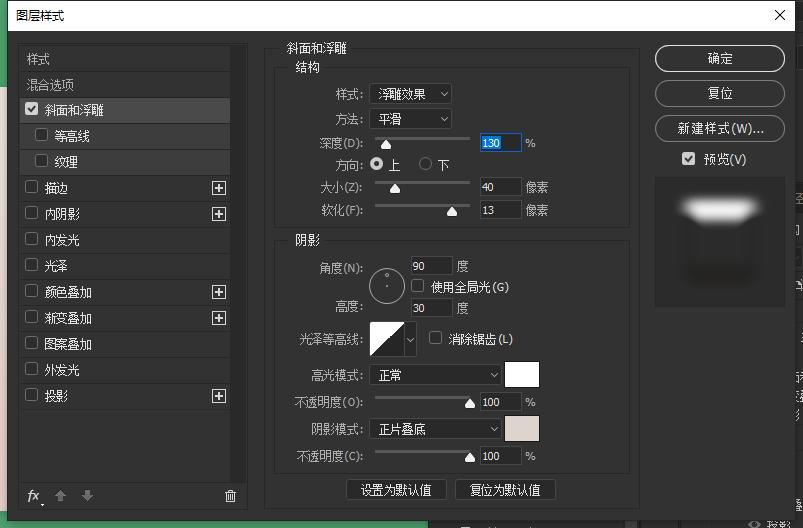803x528 pixels.
Task: Adjust the 大小(Z) slider
Action: (x=395, y=189)
